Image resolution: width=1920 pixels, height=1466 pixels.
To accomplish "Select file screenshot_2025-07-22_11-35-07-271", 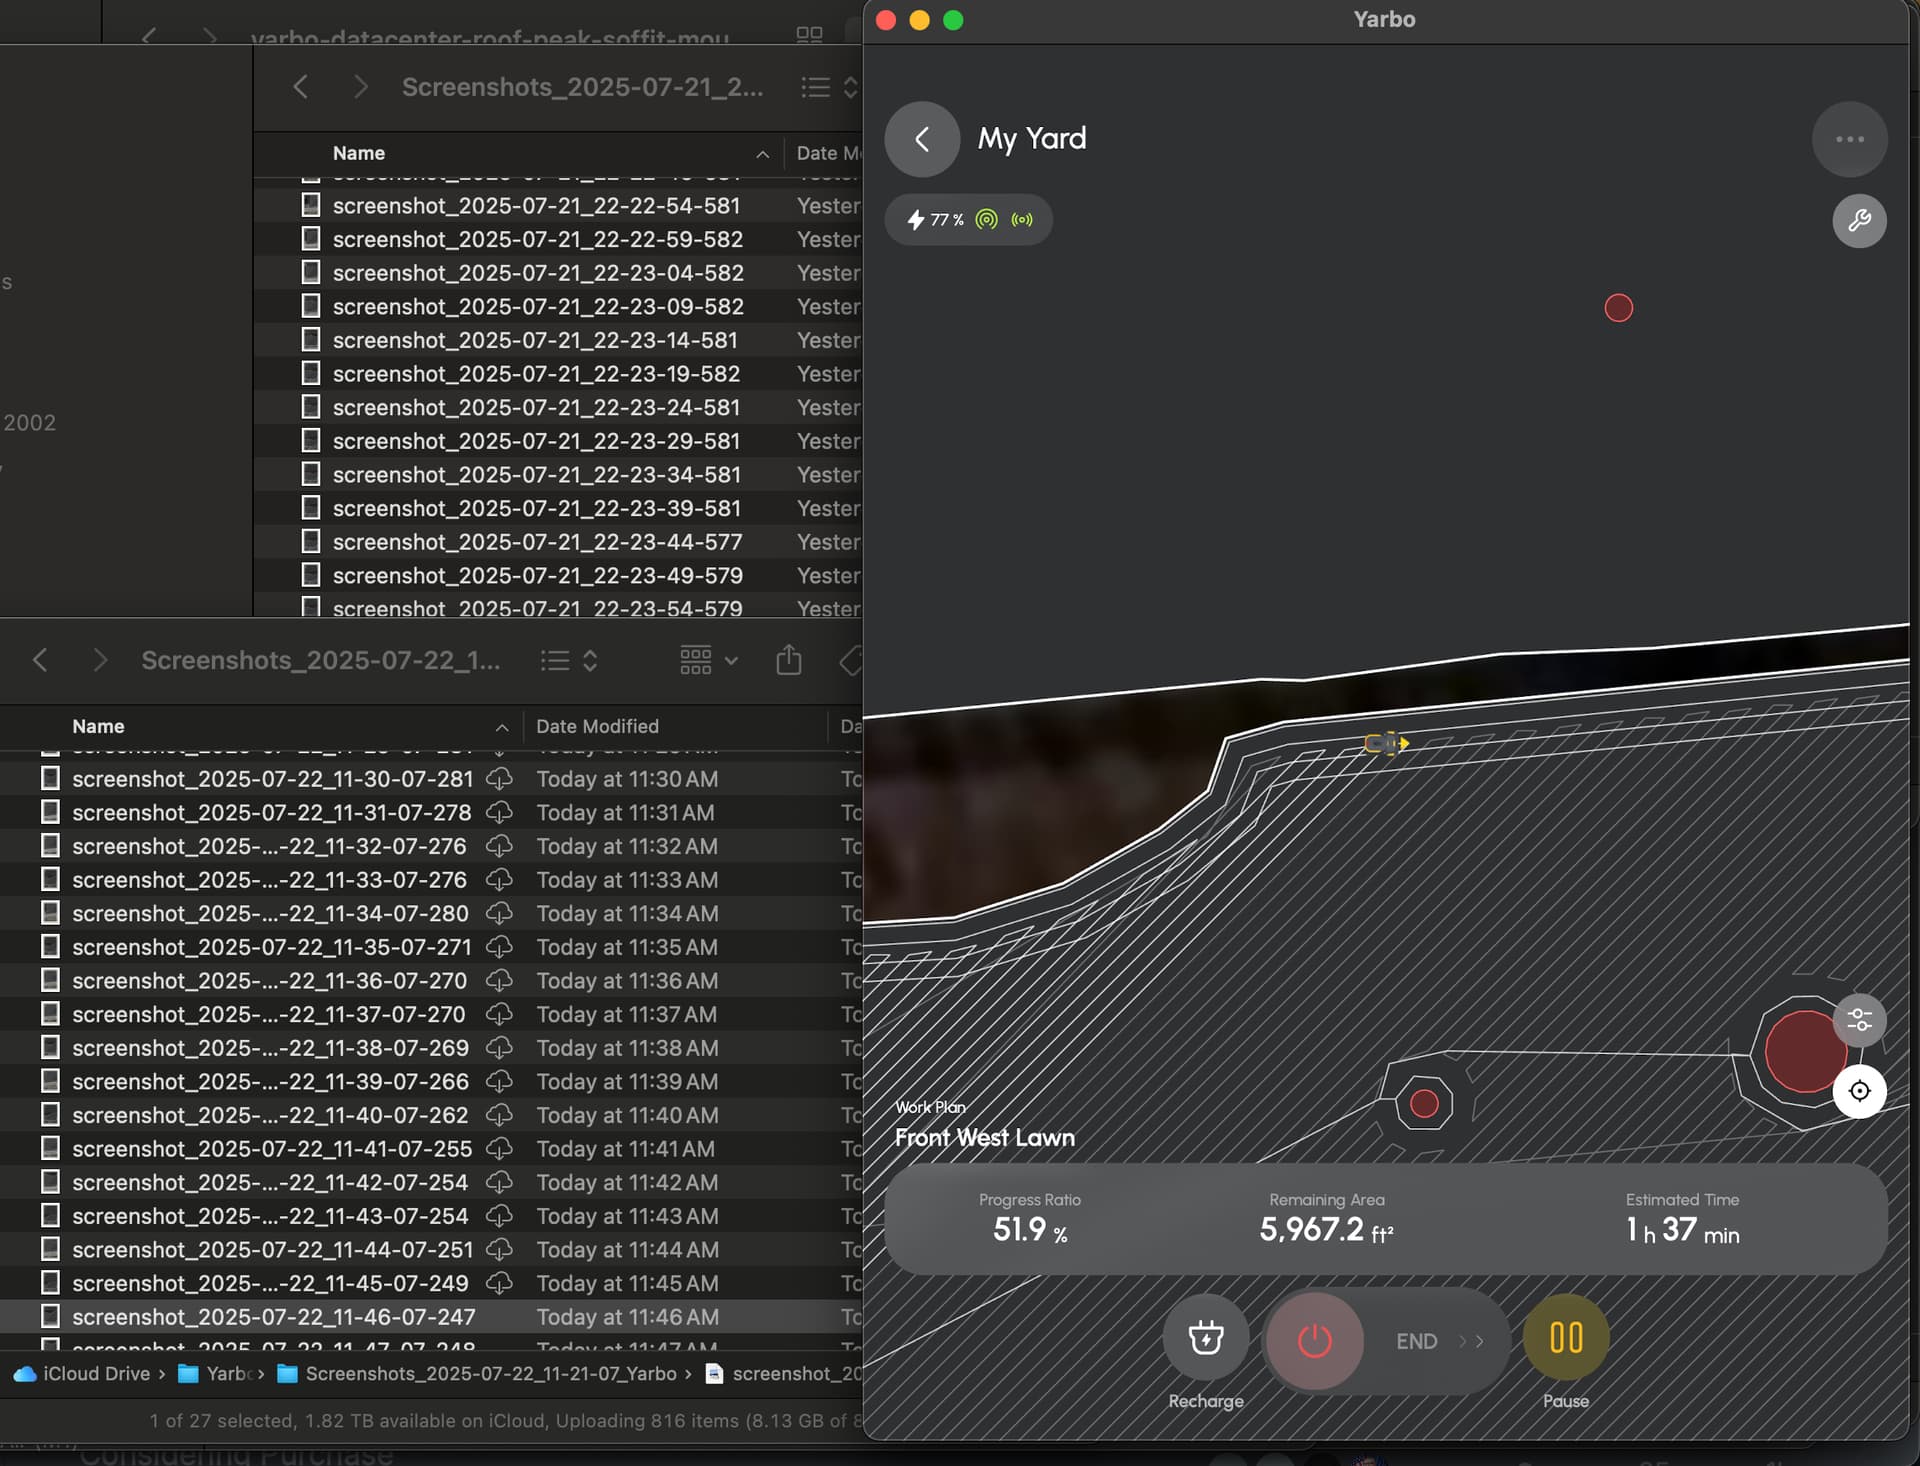I will [x=271, y=947].
